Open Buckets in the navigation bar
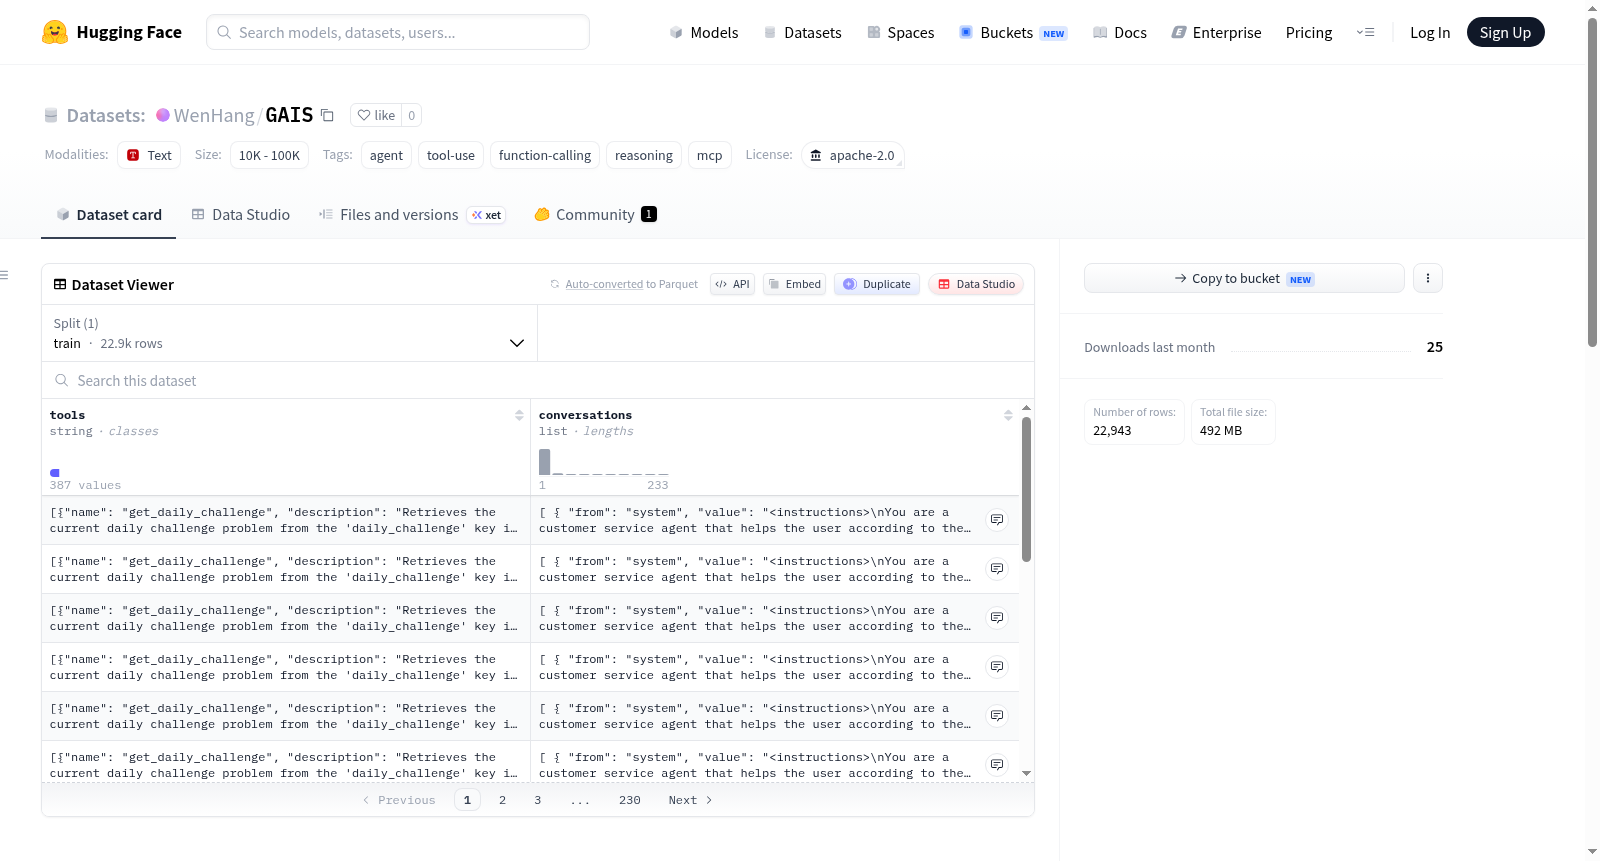 click(1013, 32)
